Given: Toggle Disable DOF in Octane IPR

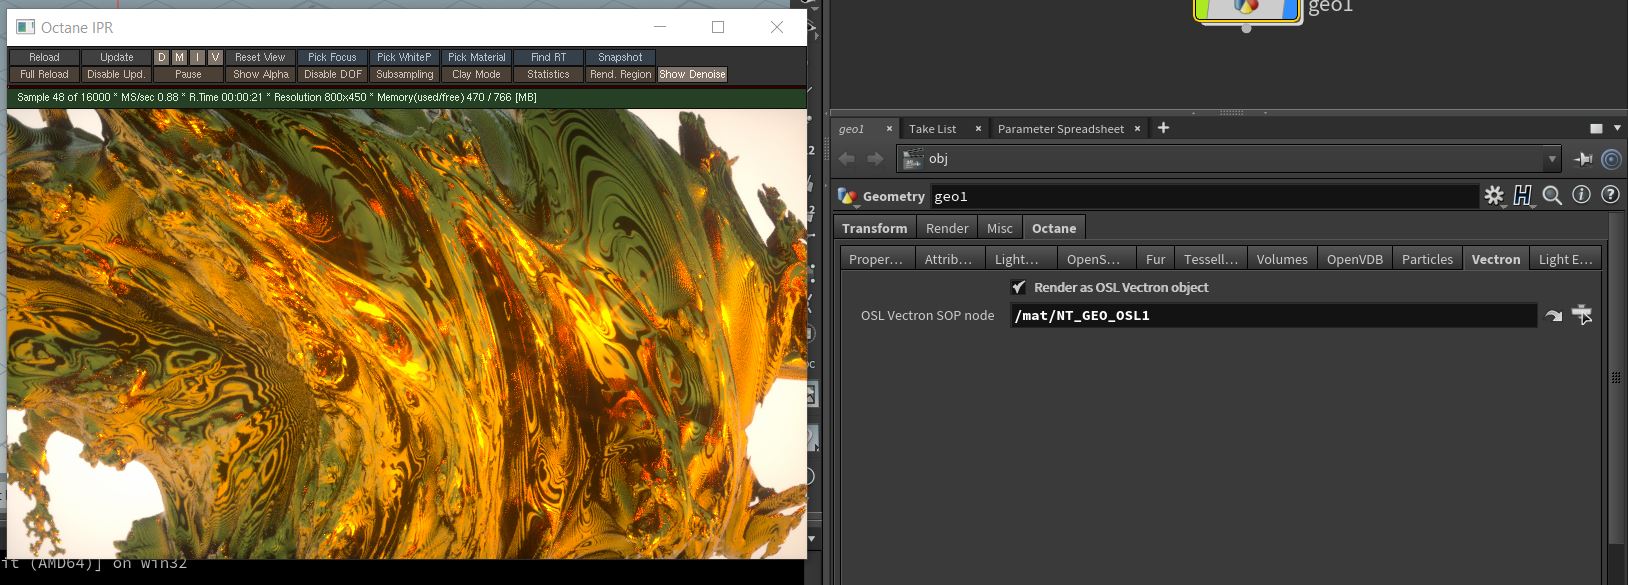Looking at the screenshot, I should 332,74.
